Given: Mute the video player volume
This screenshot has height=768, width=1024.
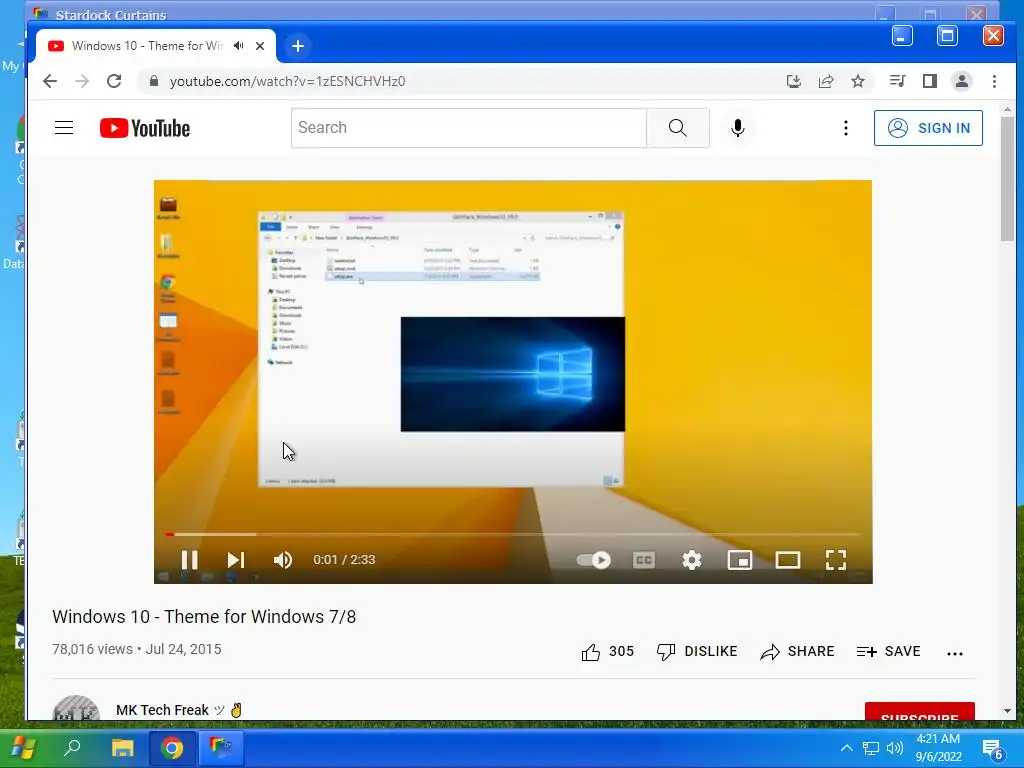Looking at the screenshot, I should pyautogui.click(x=283, y=560).
